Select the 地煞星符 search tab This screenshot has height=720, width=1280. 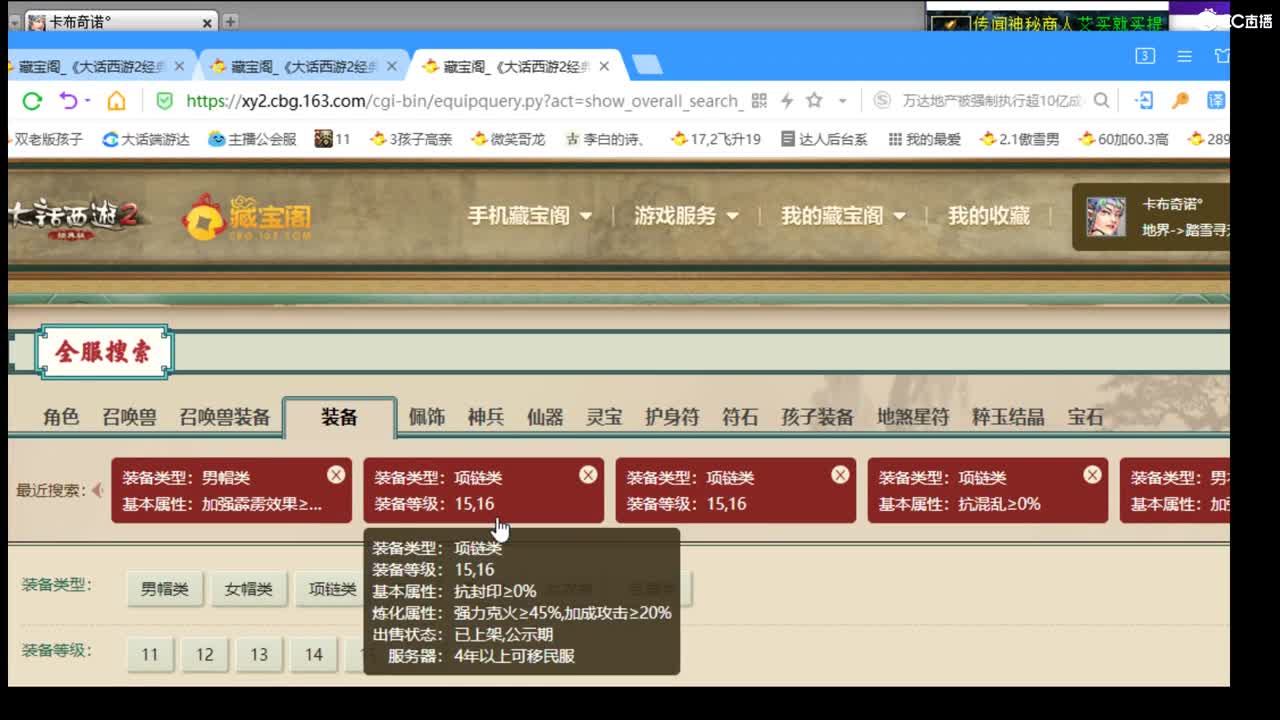(913, 417)
